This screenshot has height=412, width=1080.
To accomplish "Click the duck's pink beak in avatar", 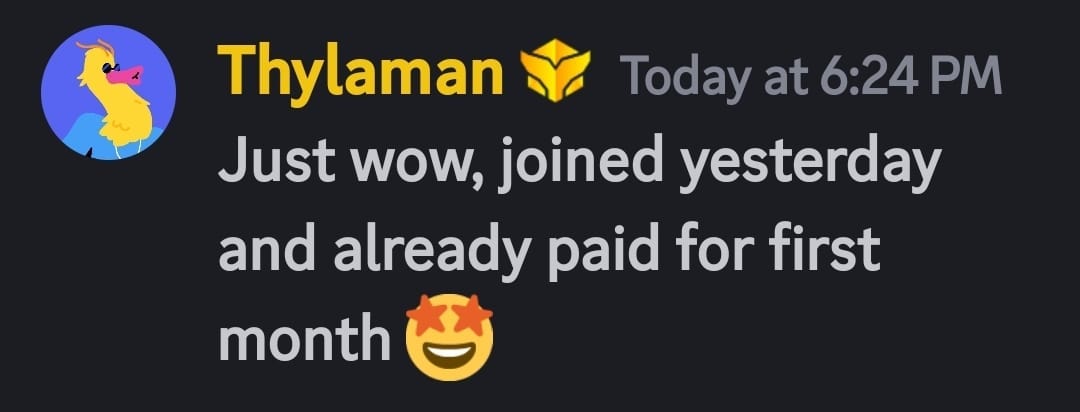I will point(131,75).
